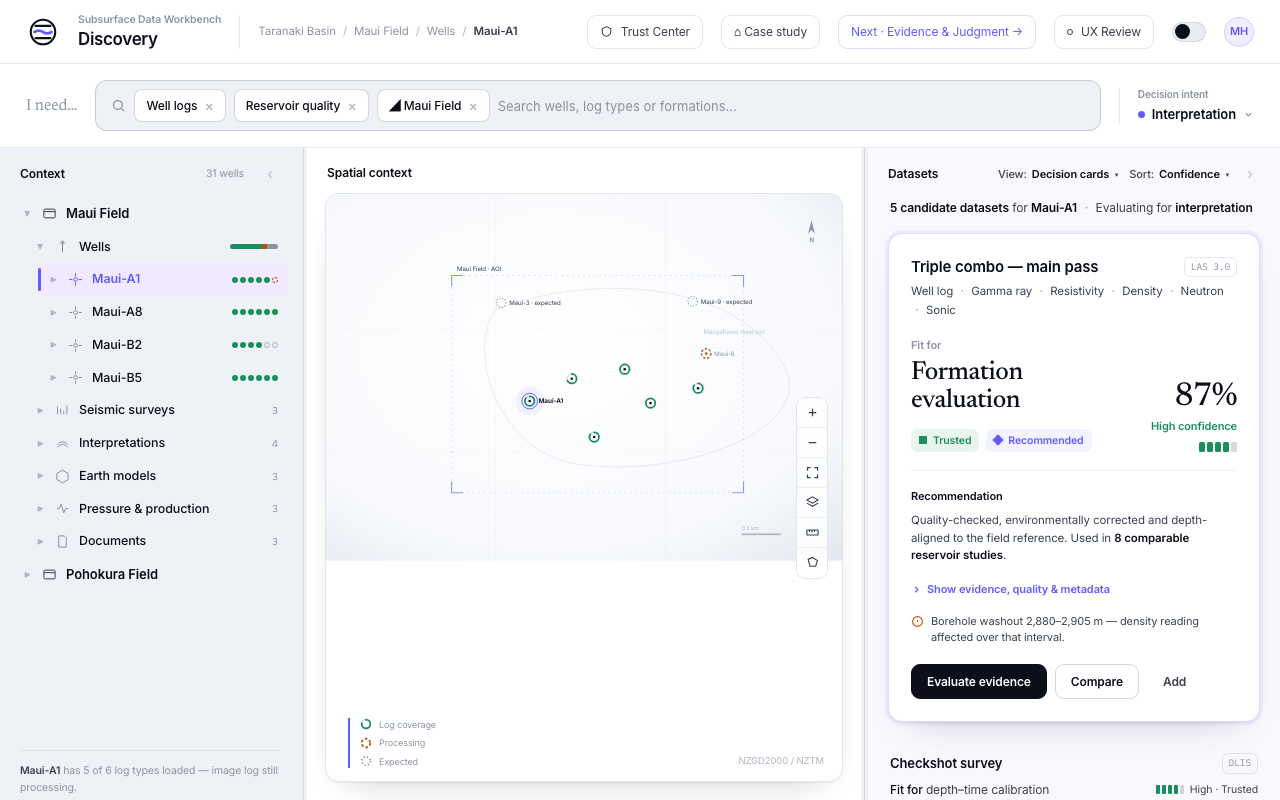Click Add on Triple combo card

click(1175, 682)
